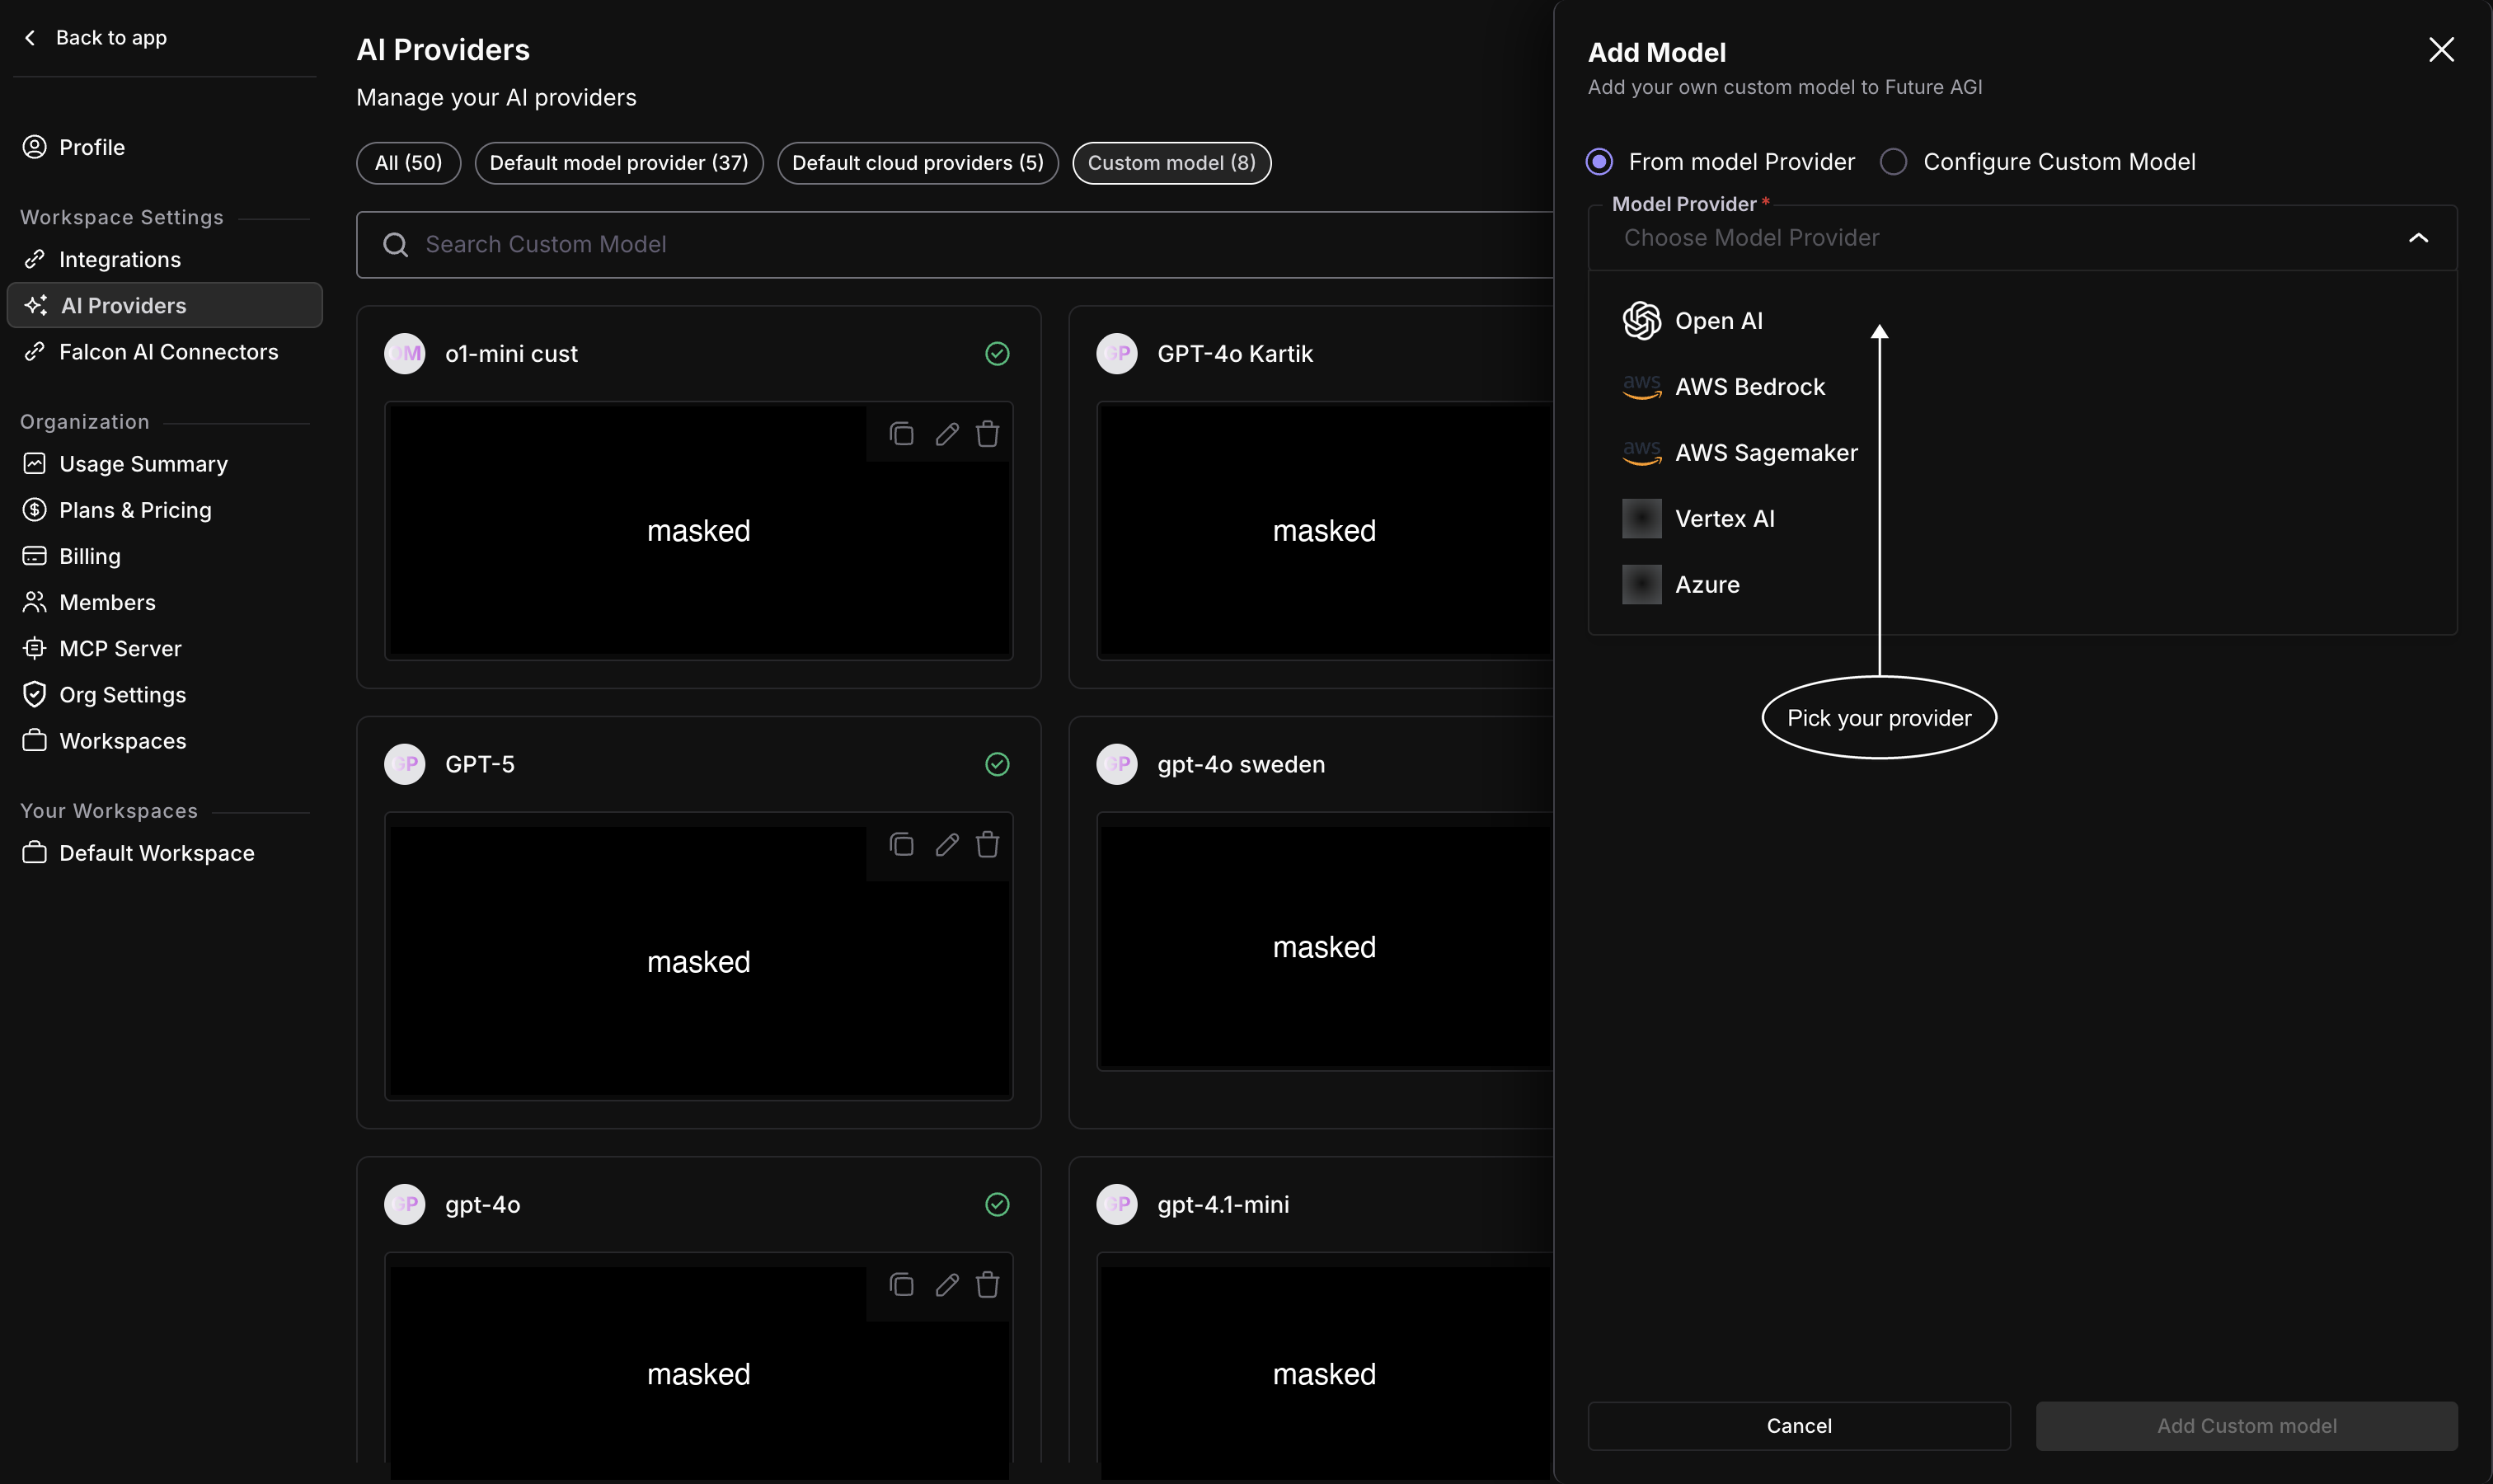
Task: Click the GPT-5 avatar icon
Action: pos(405,764)
